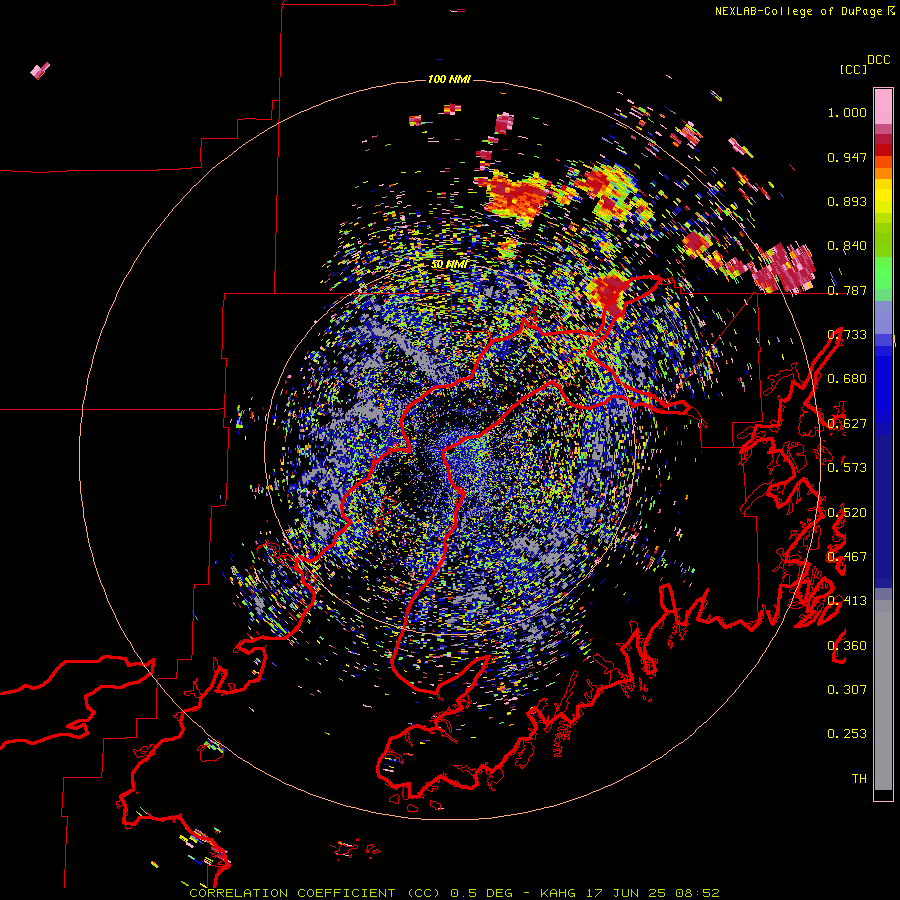Pick the bright green swatch on the color bar
900x900 pixels.
point(883,273)
